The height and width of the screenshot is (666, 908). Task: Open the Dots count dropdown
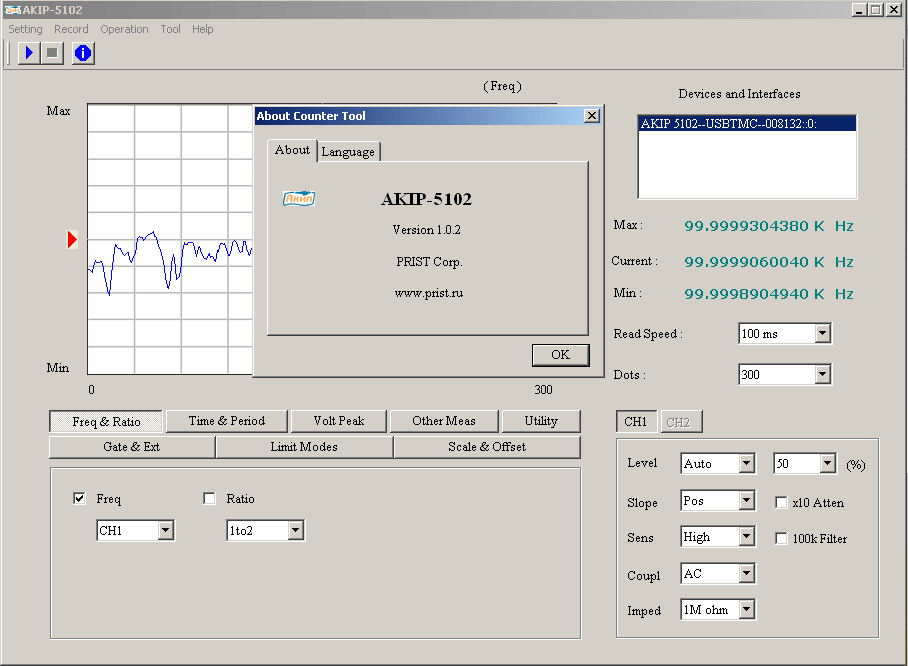[822, 375]
